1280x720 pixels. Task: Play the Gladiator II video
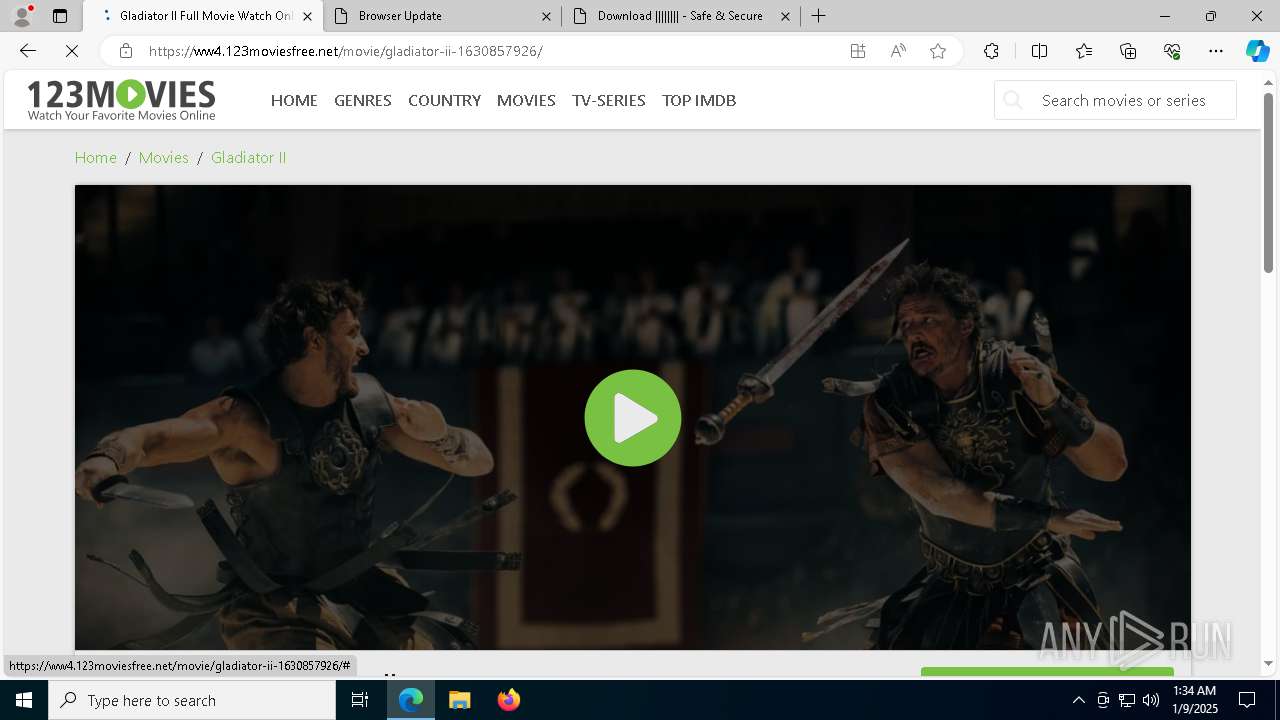coord(633,418)
